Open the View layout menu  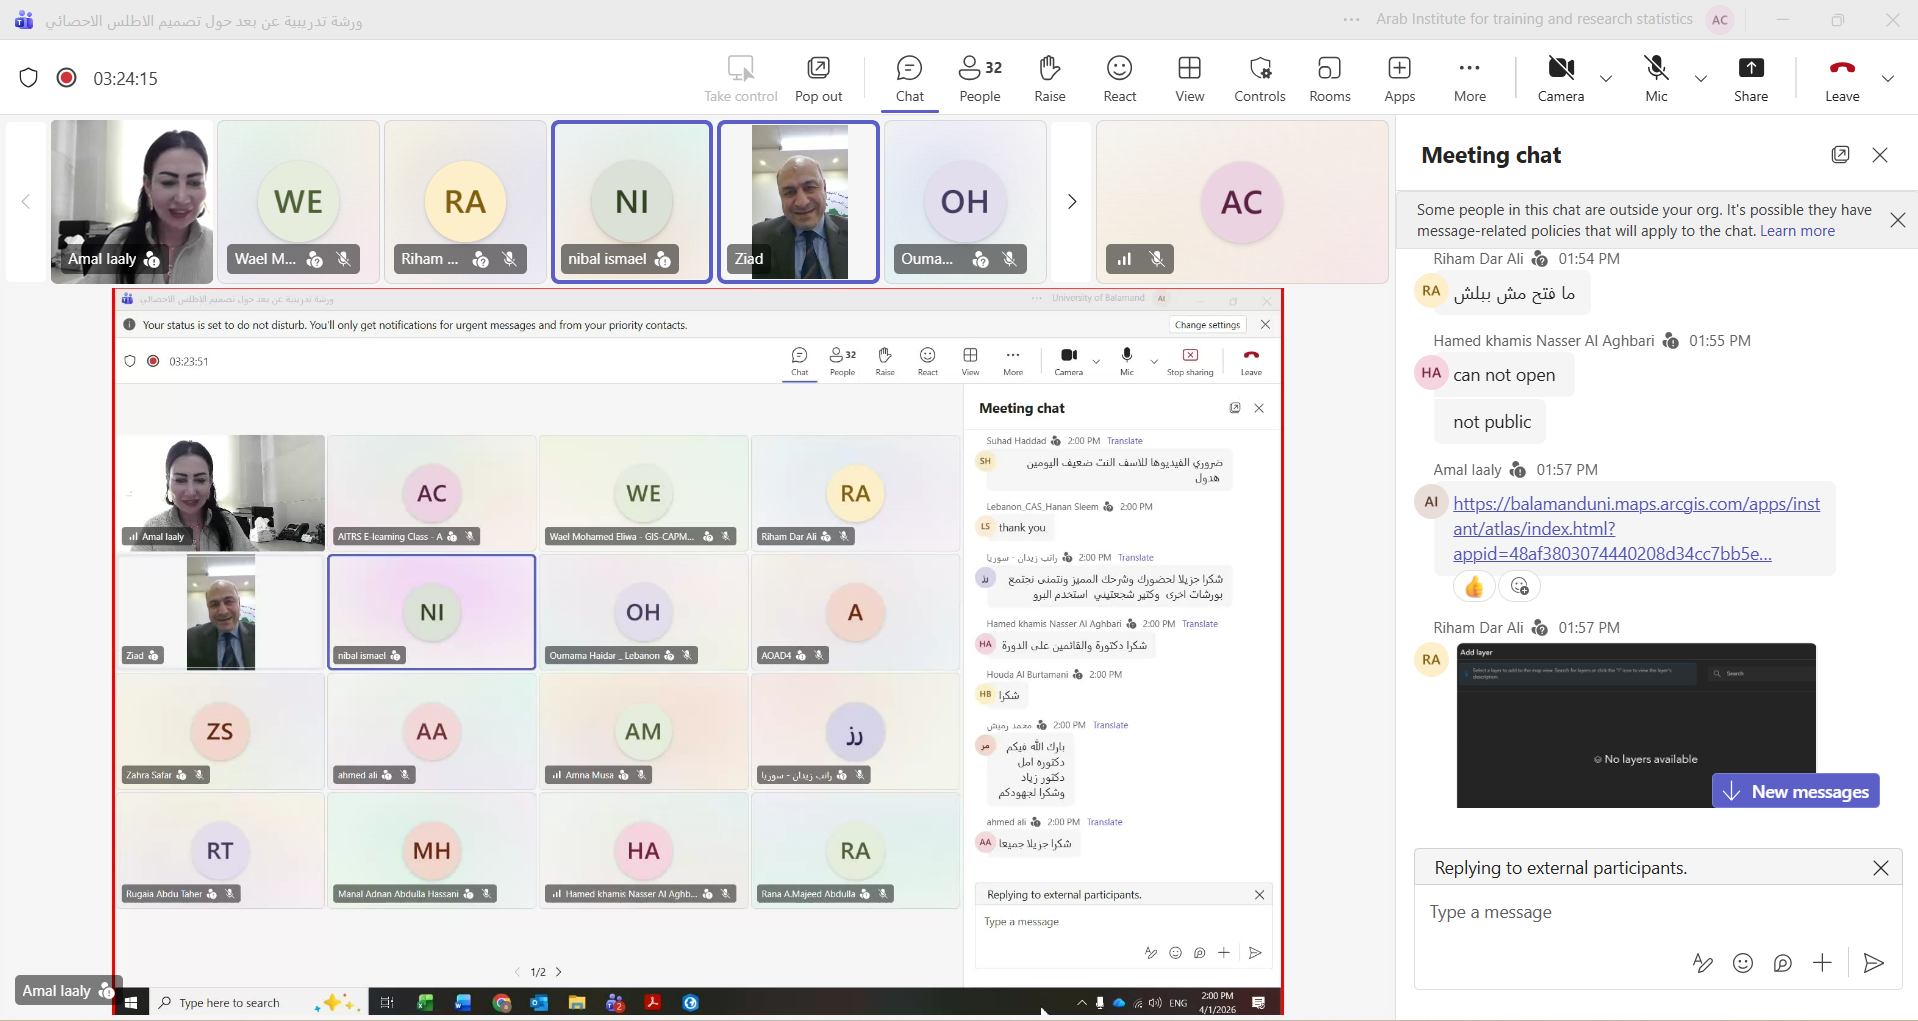point(1189,78)
